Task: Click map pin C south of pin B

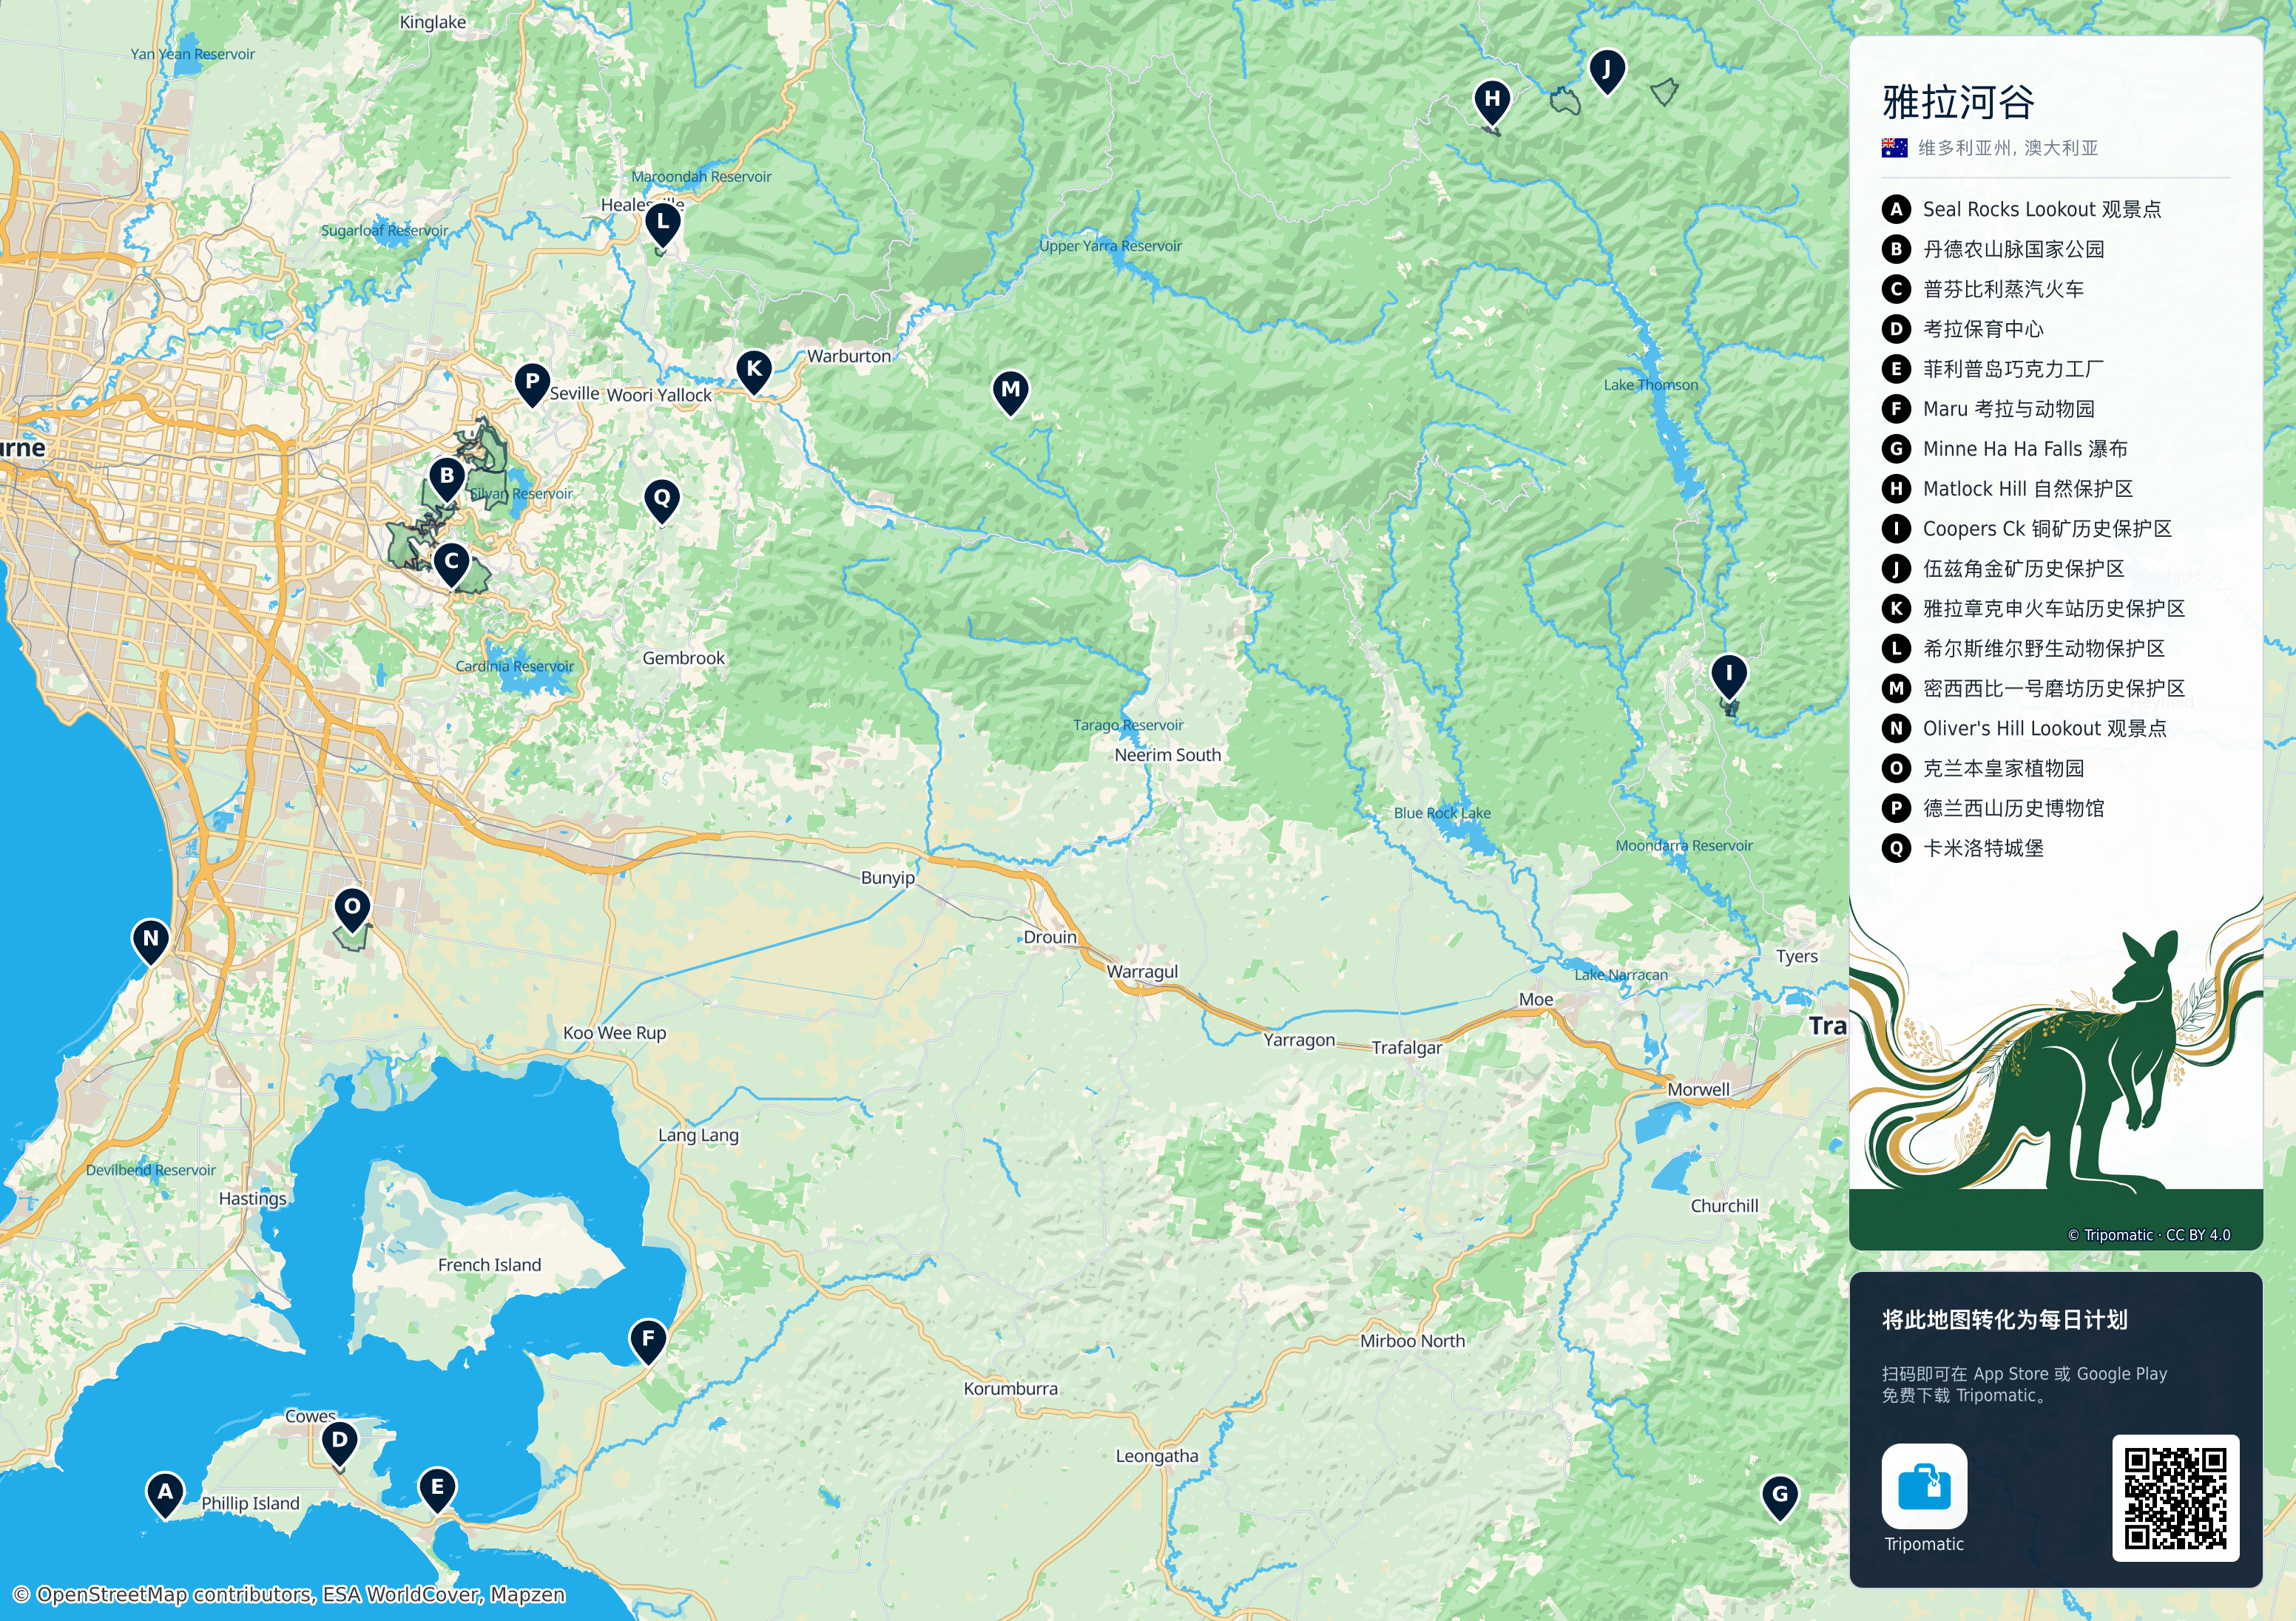Action: point(452,563)
